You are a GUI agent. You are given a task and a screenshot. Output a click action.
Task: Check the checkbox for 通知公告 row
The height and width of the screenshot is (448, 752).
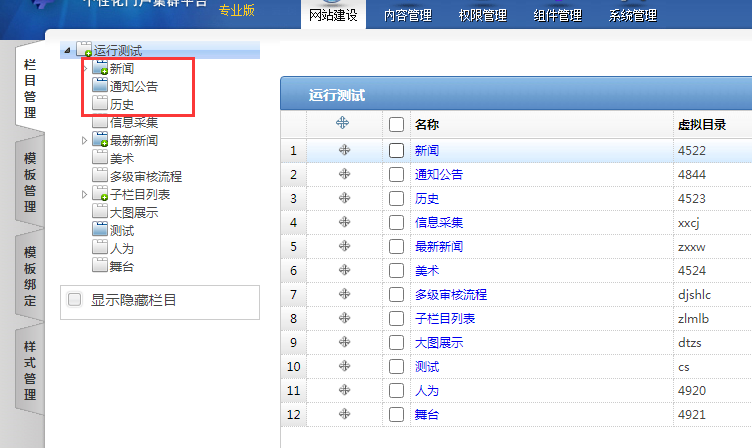(x=396, y=174)
